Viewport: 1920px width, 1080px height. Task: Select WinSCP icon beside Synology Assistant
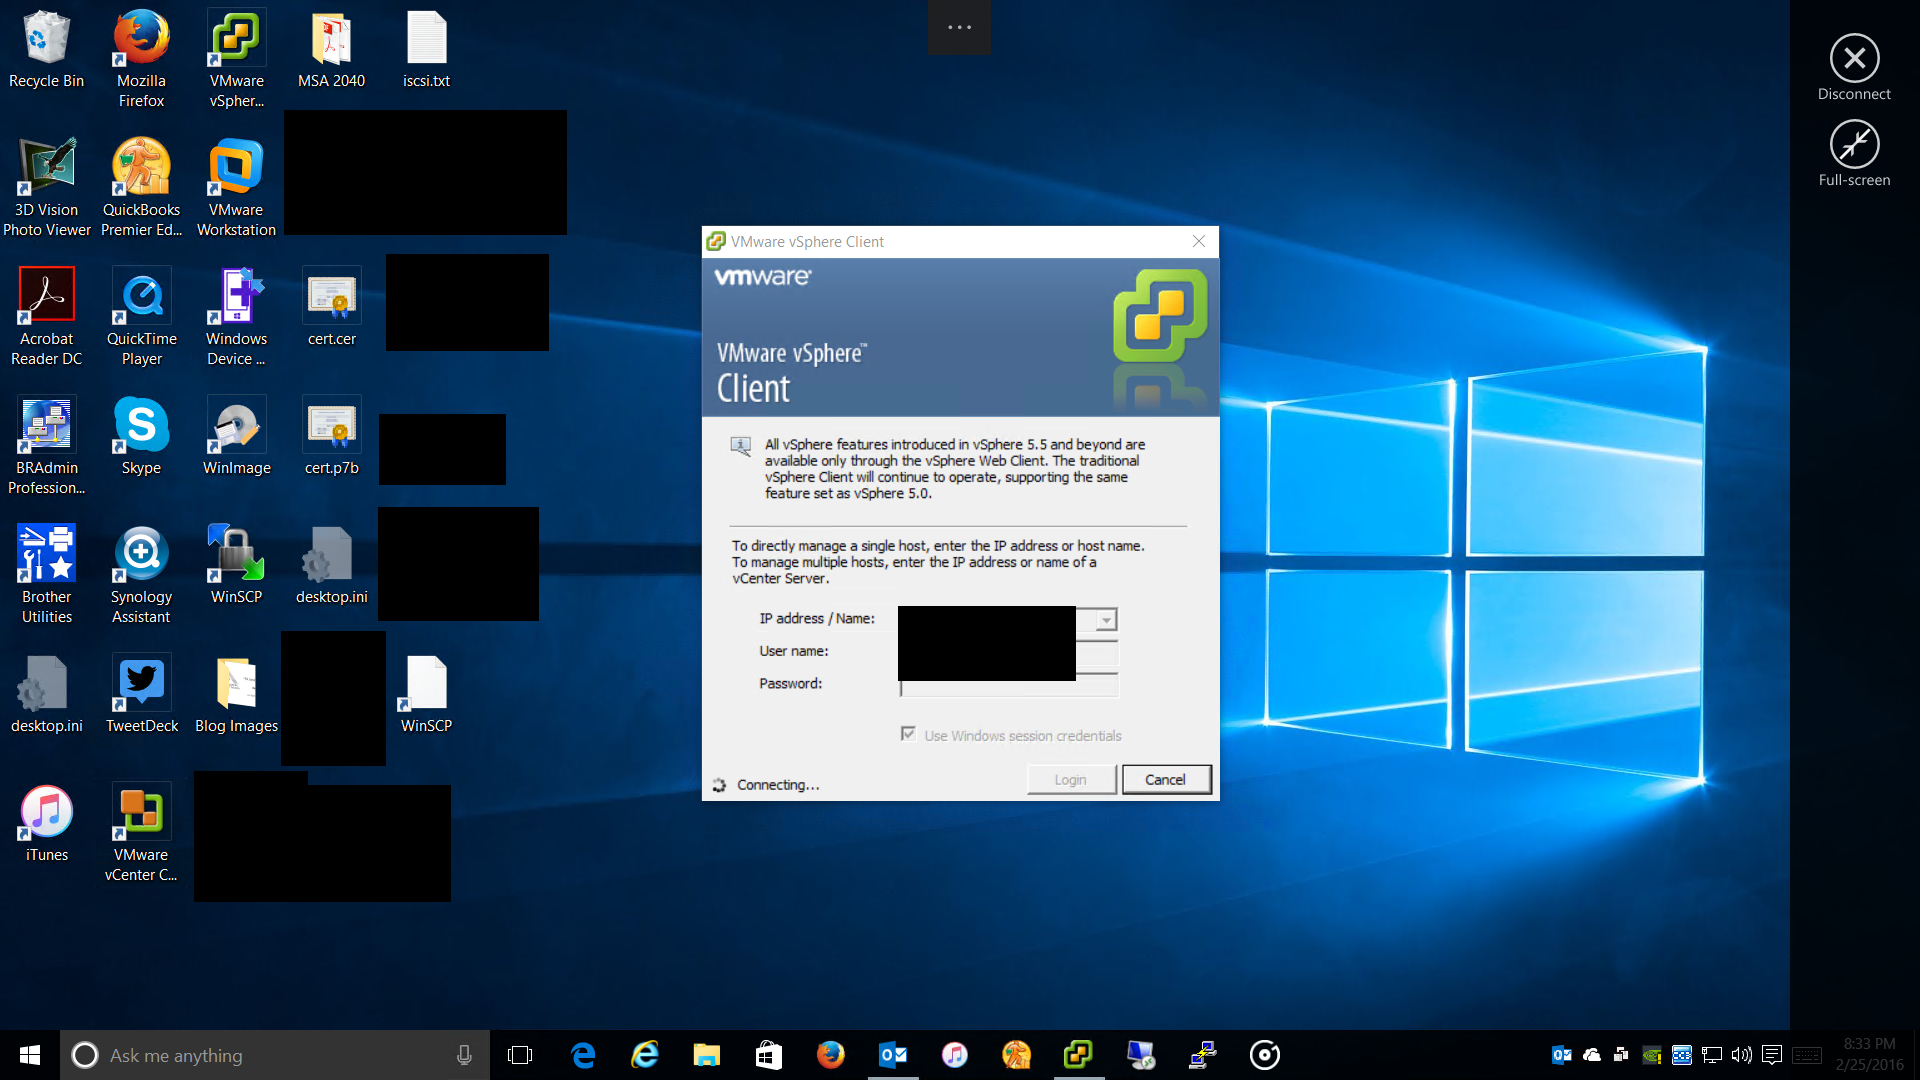(237, 566)
